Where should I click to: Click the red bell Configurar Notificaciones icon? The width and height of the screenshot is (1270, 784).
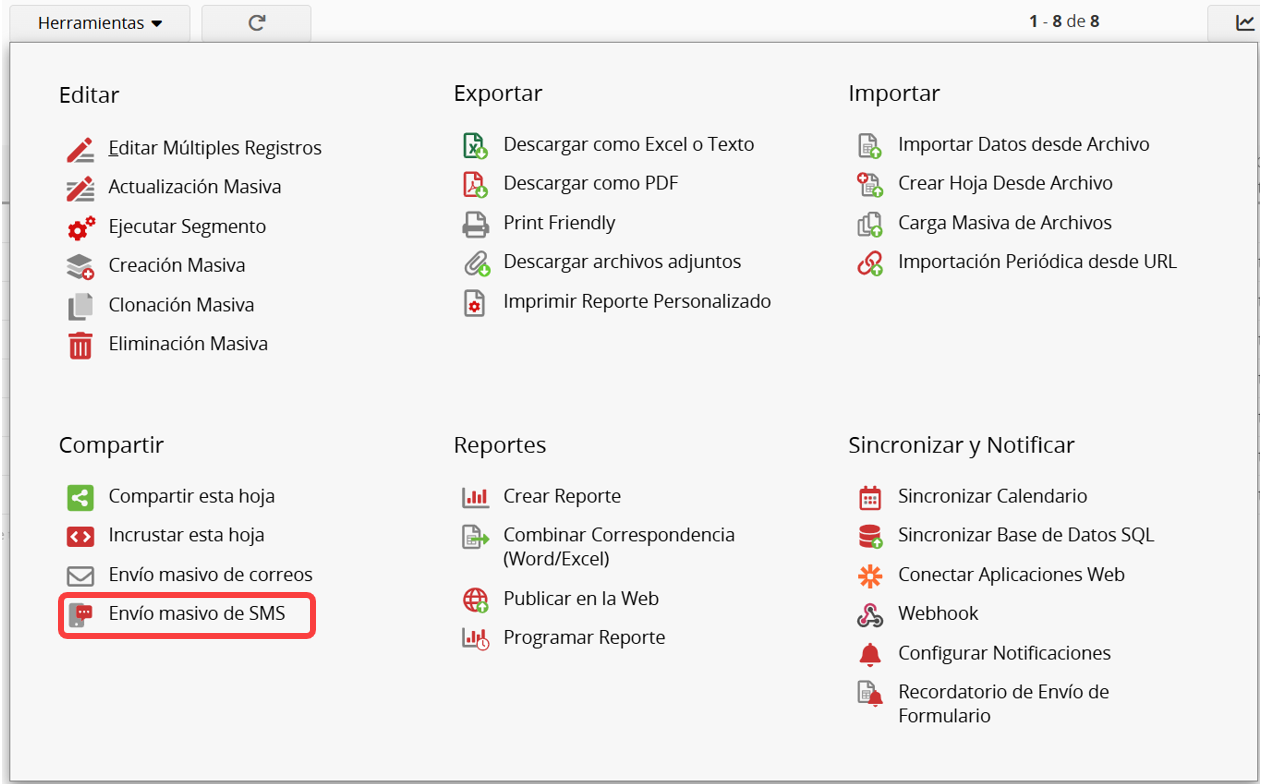click(x=870, y=654)
